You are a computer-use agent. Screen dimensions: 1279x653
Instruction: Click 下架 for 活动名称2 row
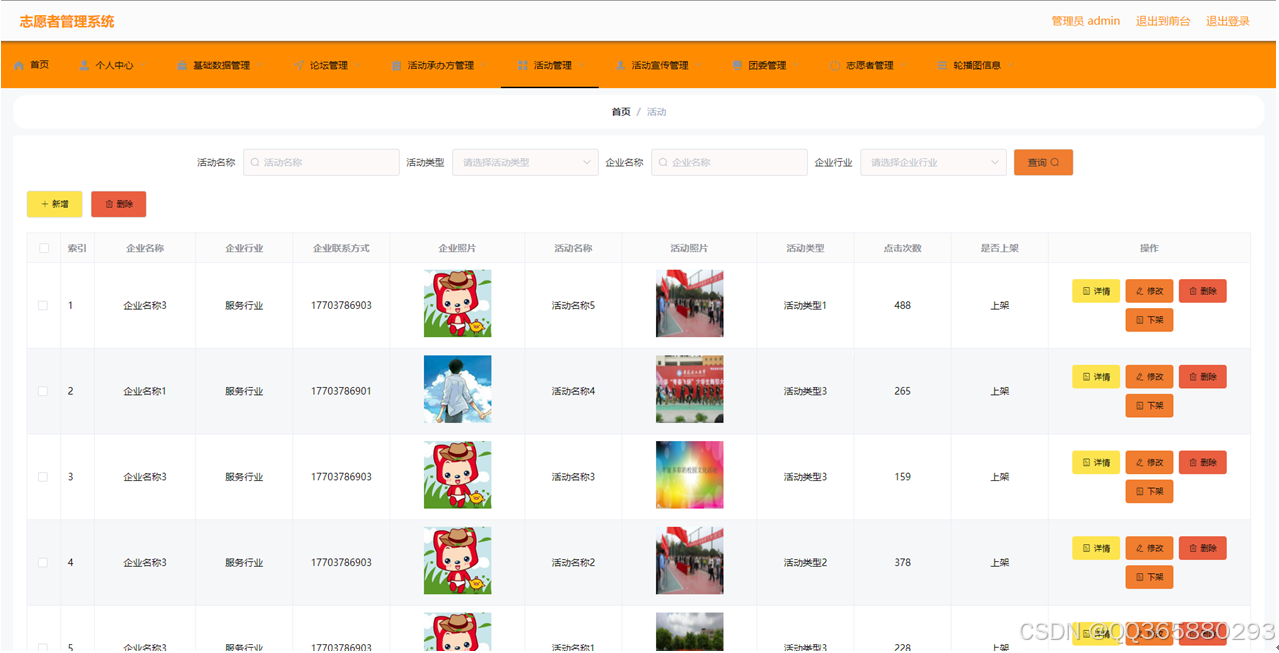coord(1149,577)
